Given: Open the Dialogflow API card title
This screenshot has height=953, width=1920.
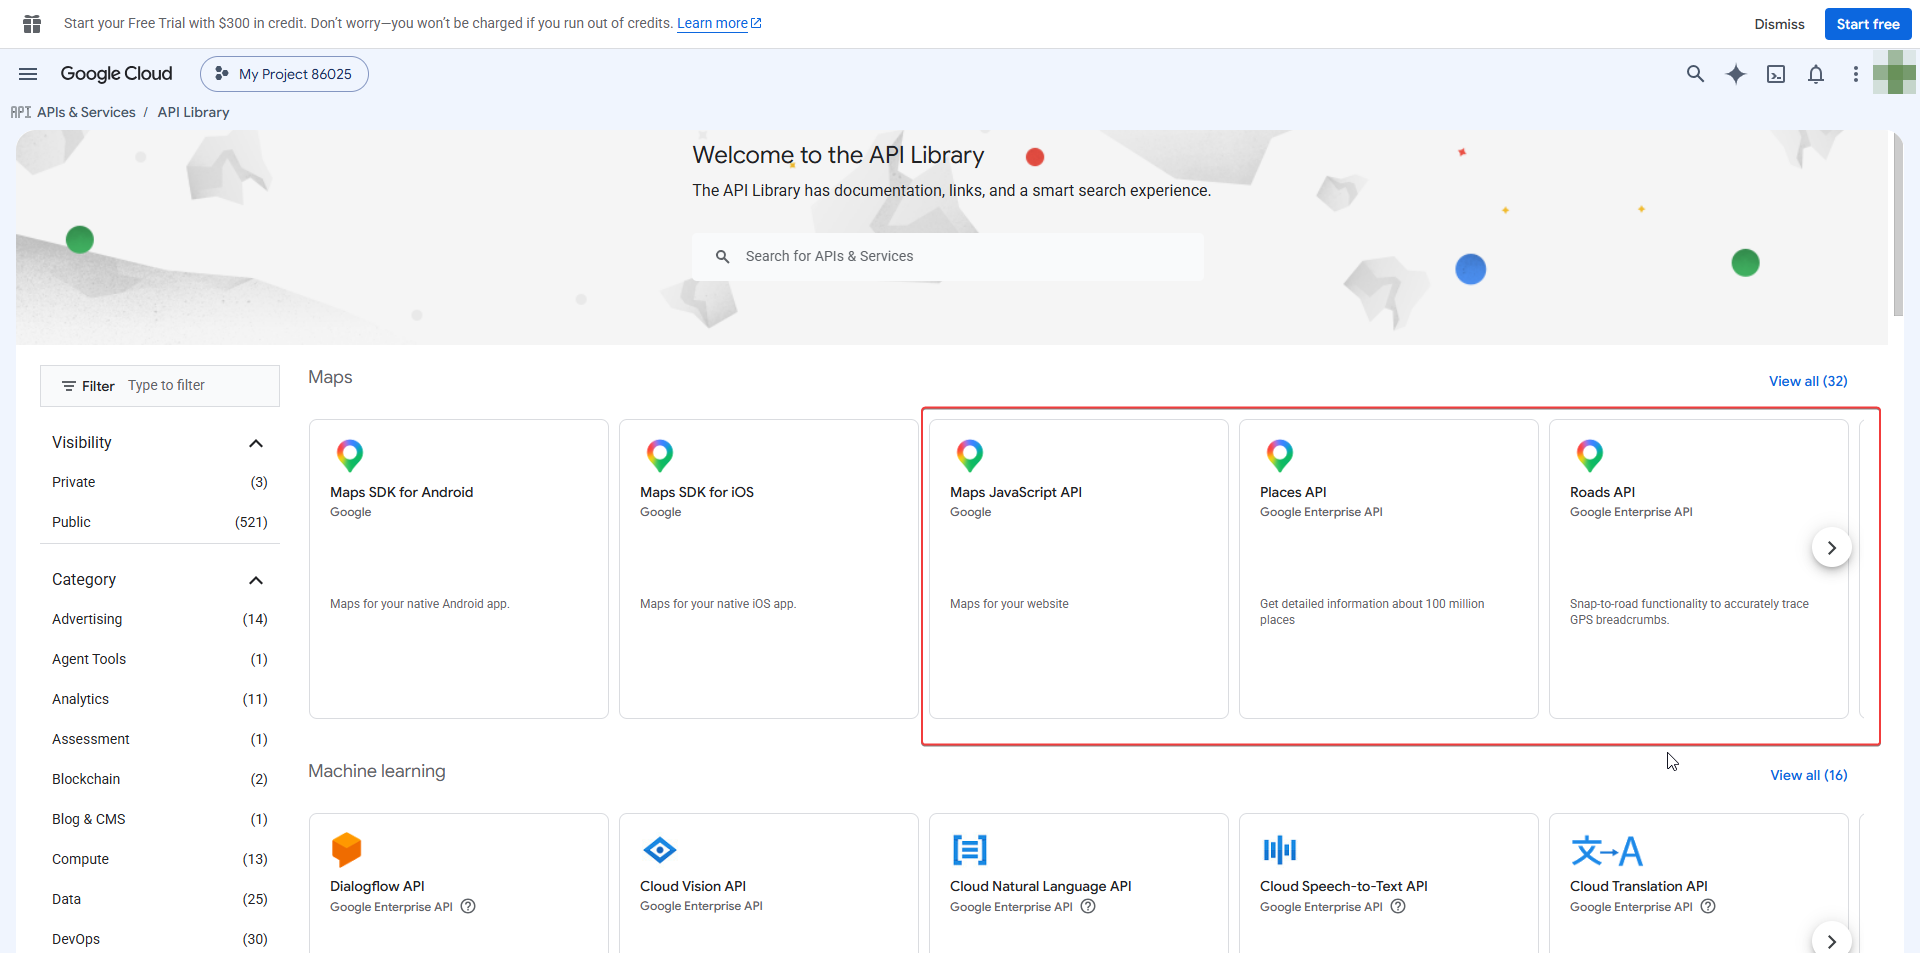Looking at the screenshot, I should pyautogui.click(x=377, y=886).
